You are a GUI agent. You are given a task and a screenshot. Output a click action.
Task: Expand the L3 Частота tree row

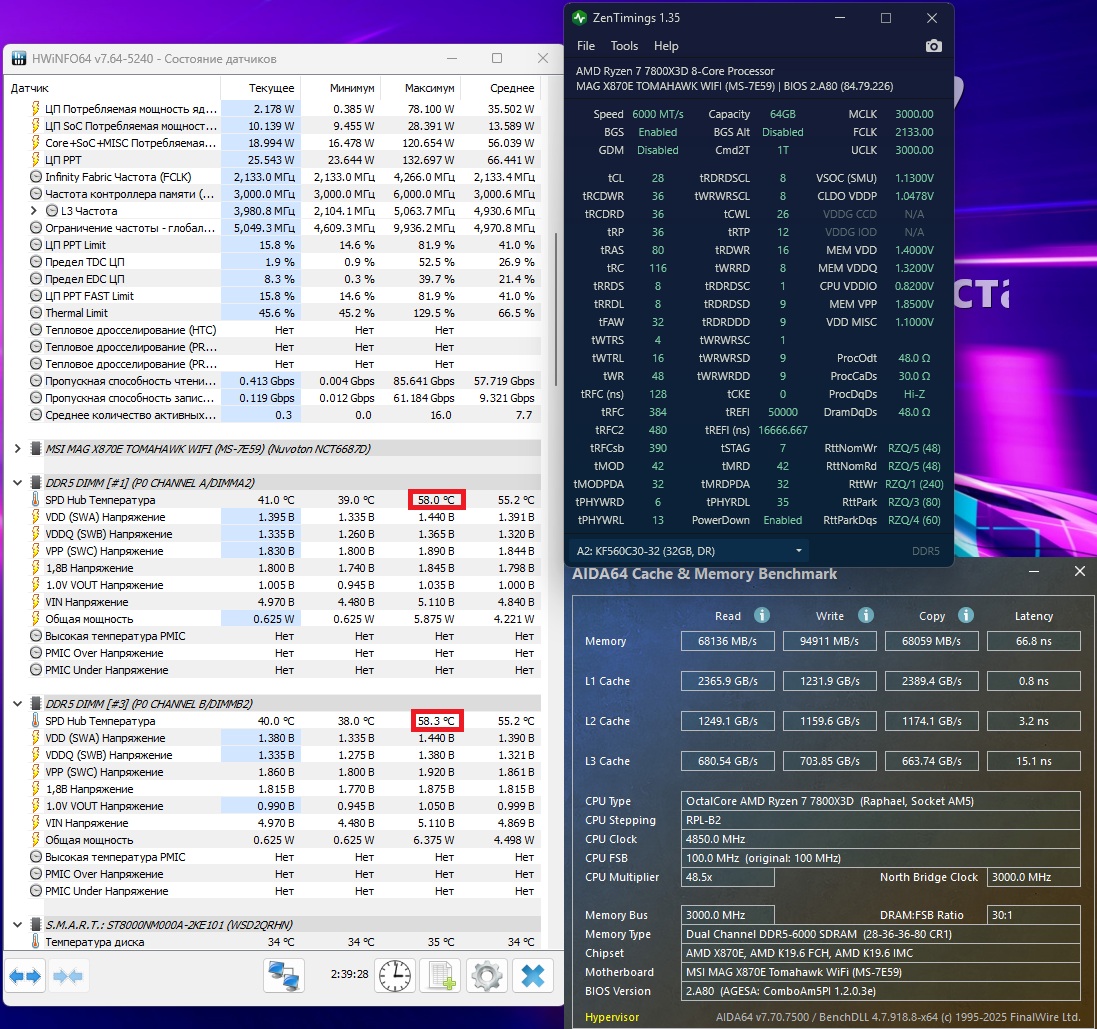[34, 211]
